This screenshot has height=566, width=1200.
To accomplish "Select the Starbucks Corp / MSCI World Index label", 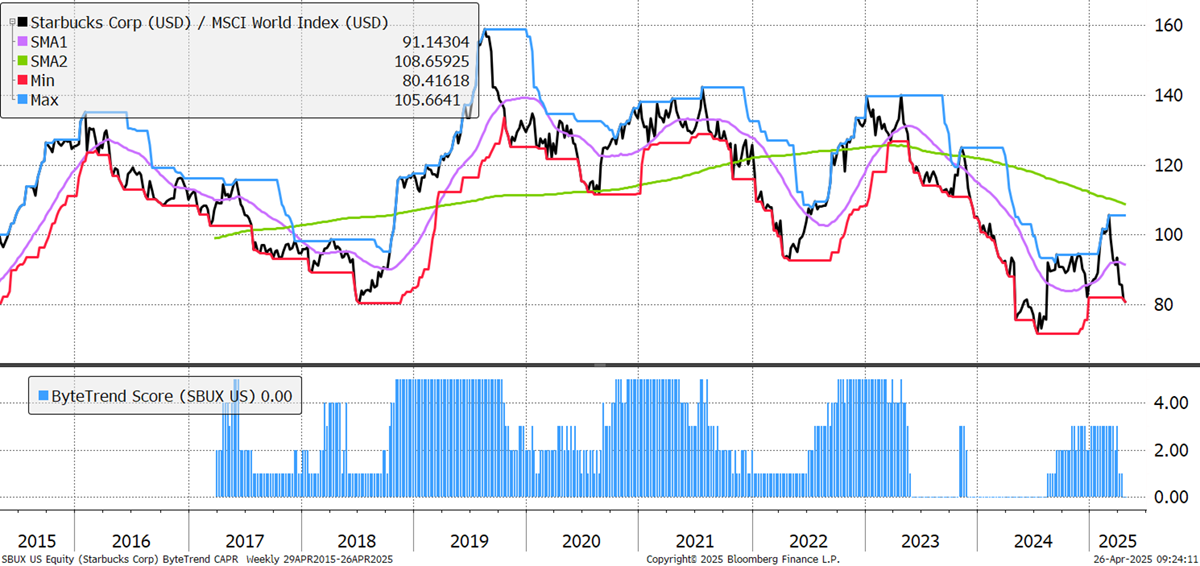I will [211, 22].
